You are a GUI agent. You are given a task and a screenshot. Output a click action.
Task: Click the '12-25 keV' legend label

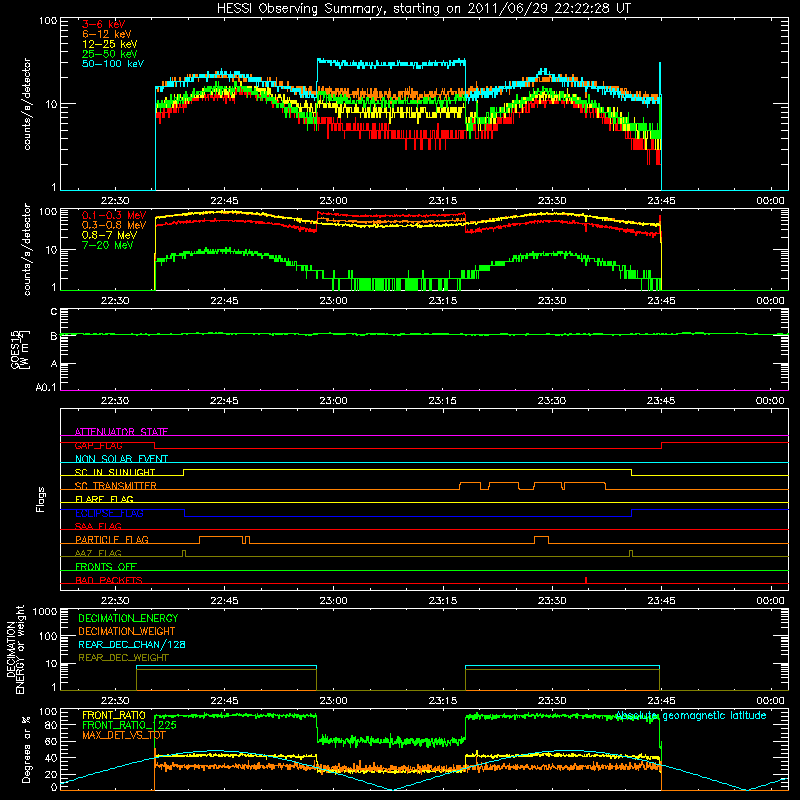click(109, 44)
